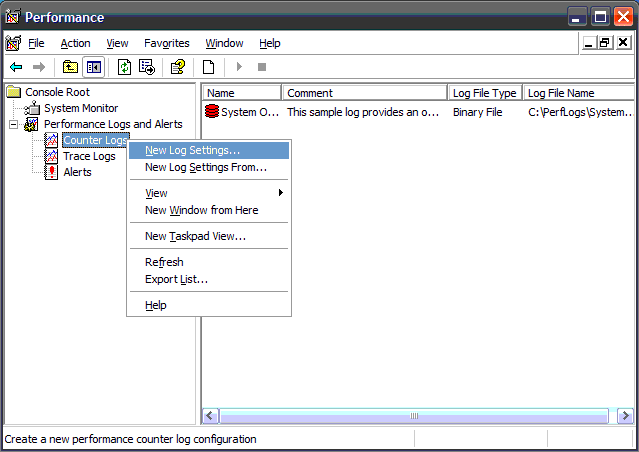Viewport: 639px width, 452px height.
Task: Click the Help toolbar icon
Action: [178, 67]
